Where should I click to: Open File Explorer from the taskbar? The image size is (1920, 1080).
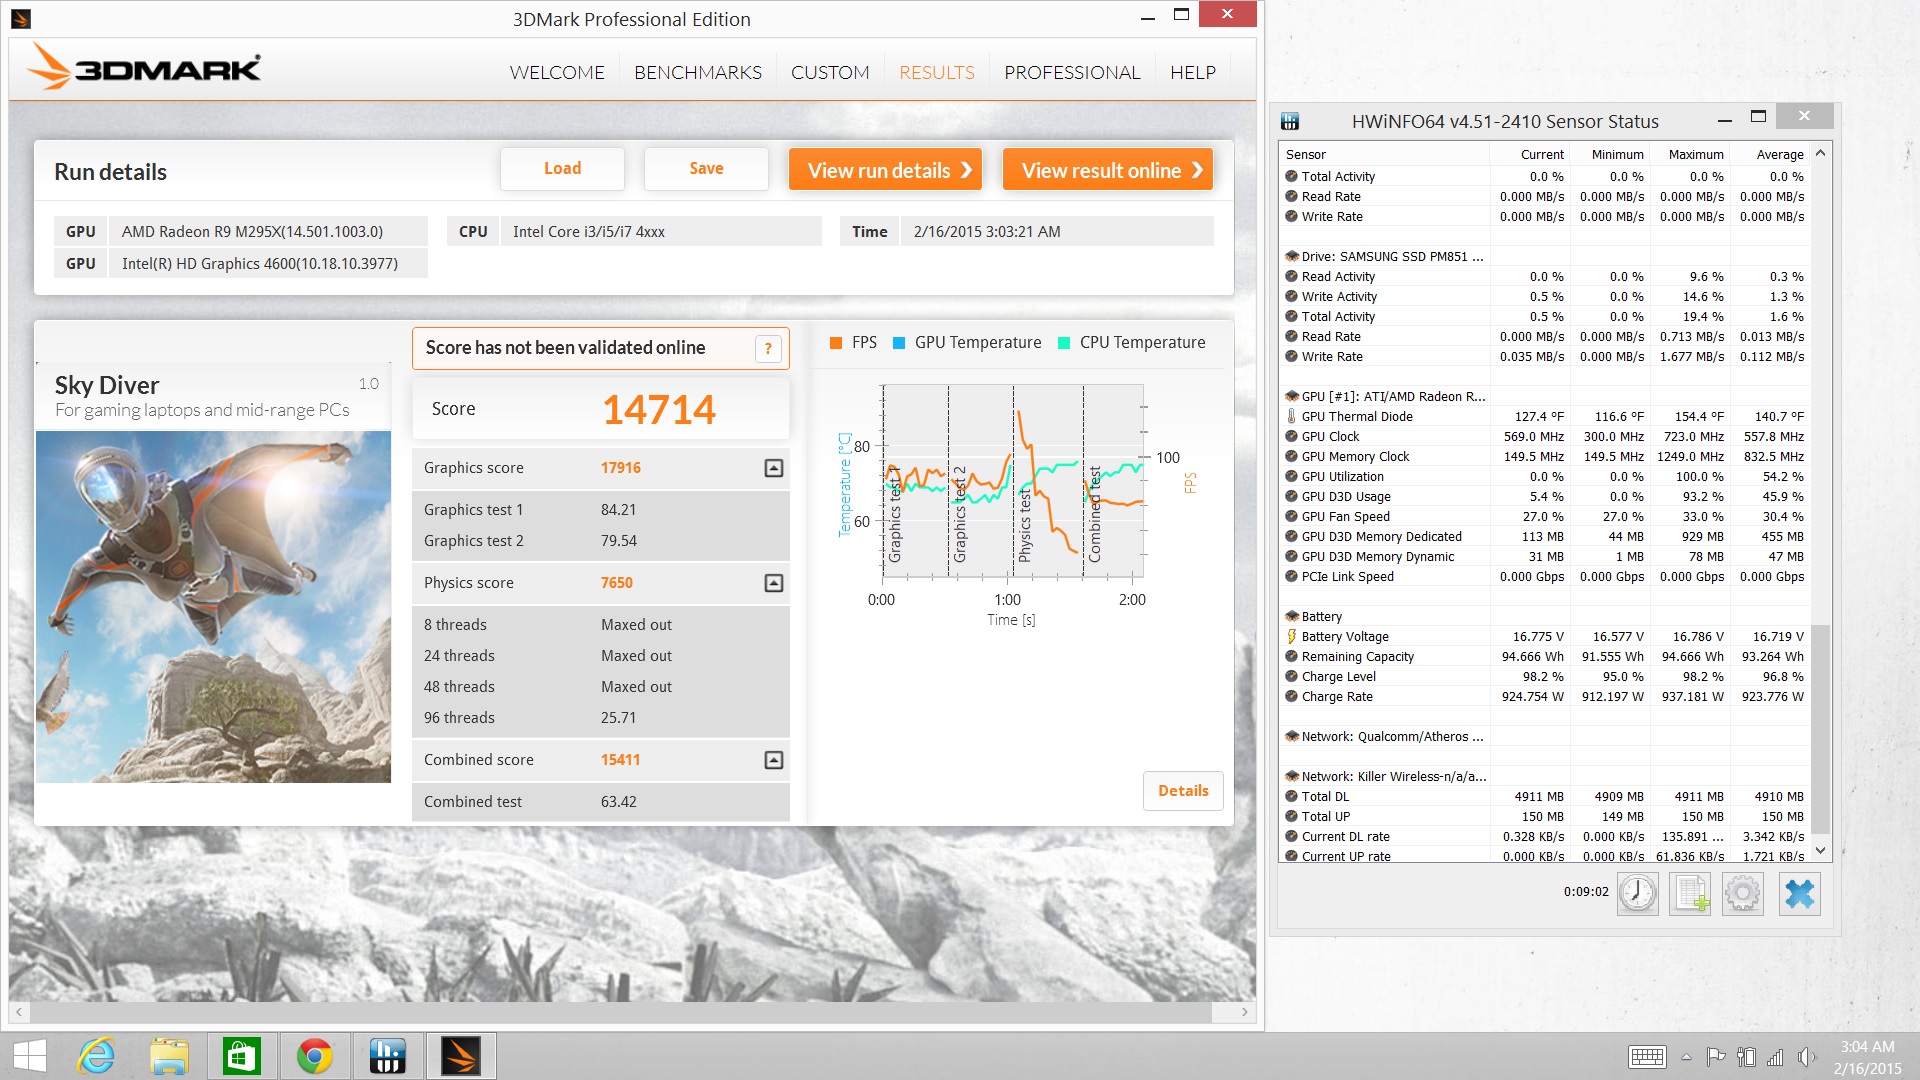point(169,1056)
